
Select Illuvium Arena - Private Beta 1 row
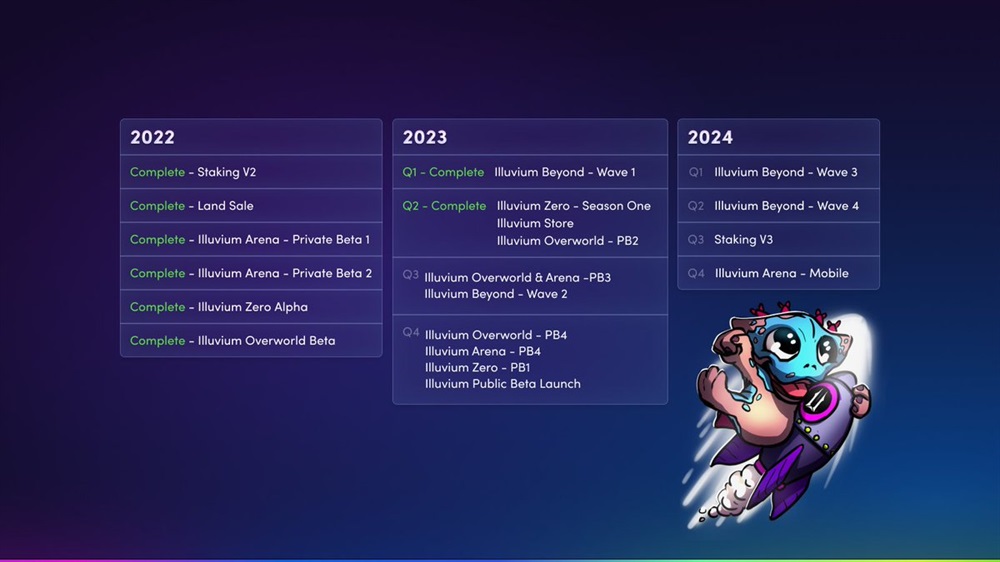[251, 240]
